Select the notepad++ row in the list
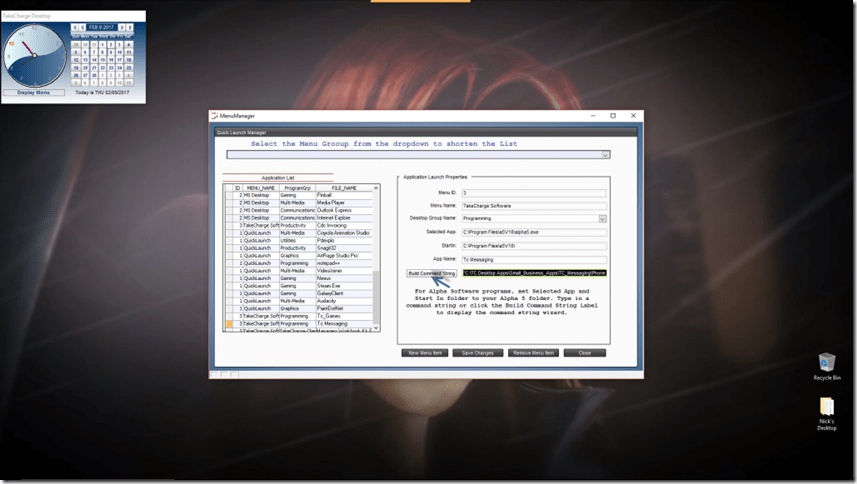 331,263
